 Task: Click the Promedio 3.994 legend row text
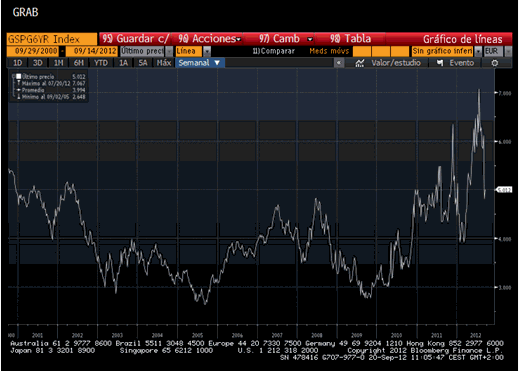(53, 90)
